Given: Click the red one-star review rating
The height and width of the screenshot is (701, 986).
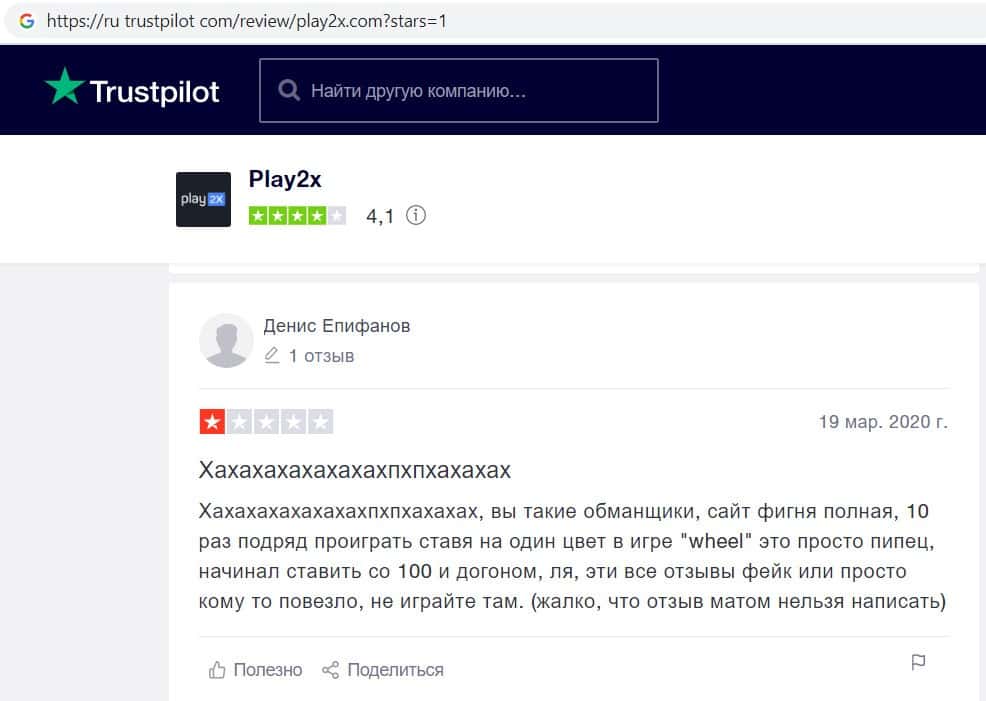Looking at the screenshot, I should click(266, 422).
